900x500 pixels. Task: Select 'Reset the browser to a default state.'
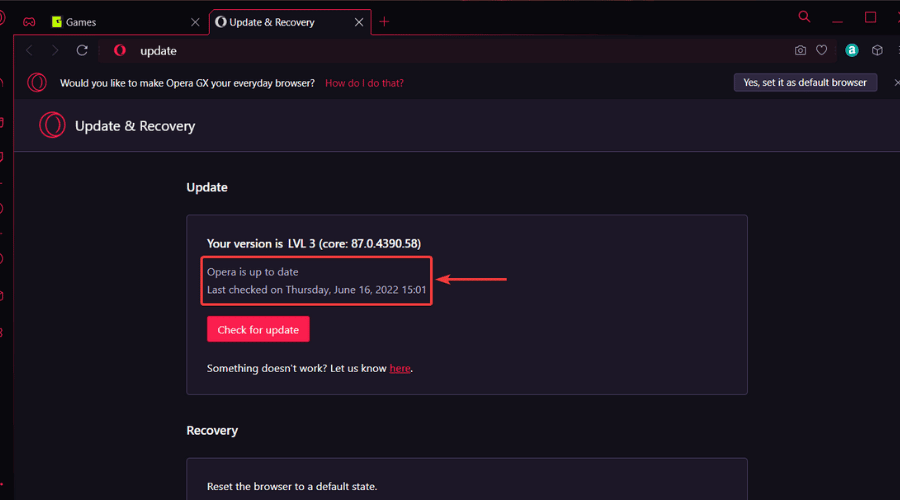point(292,486)
